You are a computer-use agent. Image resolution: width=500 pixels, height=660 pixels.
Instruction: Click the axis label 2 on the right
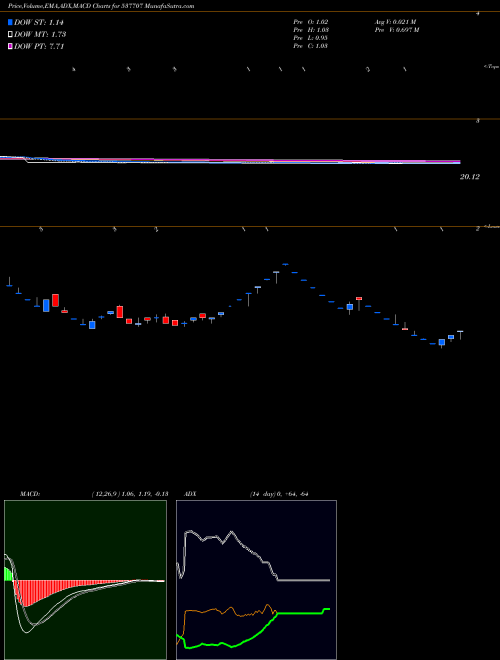(x=478, y=229)
